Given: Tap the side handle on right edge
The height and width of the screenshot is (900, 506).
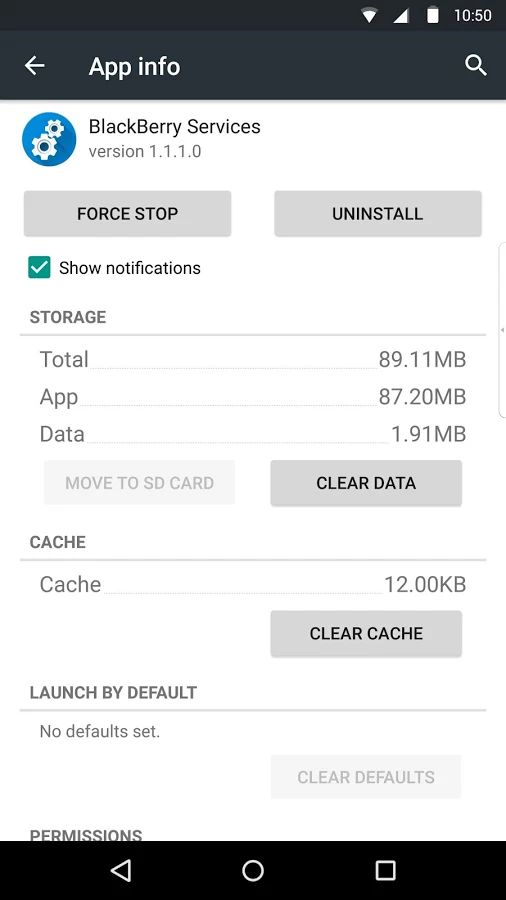Looking at the screenshot, I should tap(503, 330).
